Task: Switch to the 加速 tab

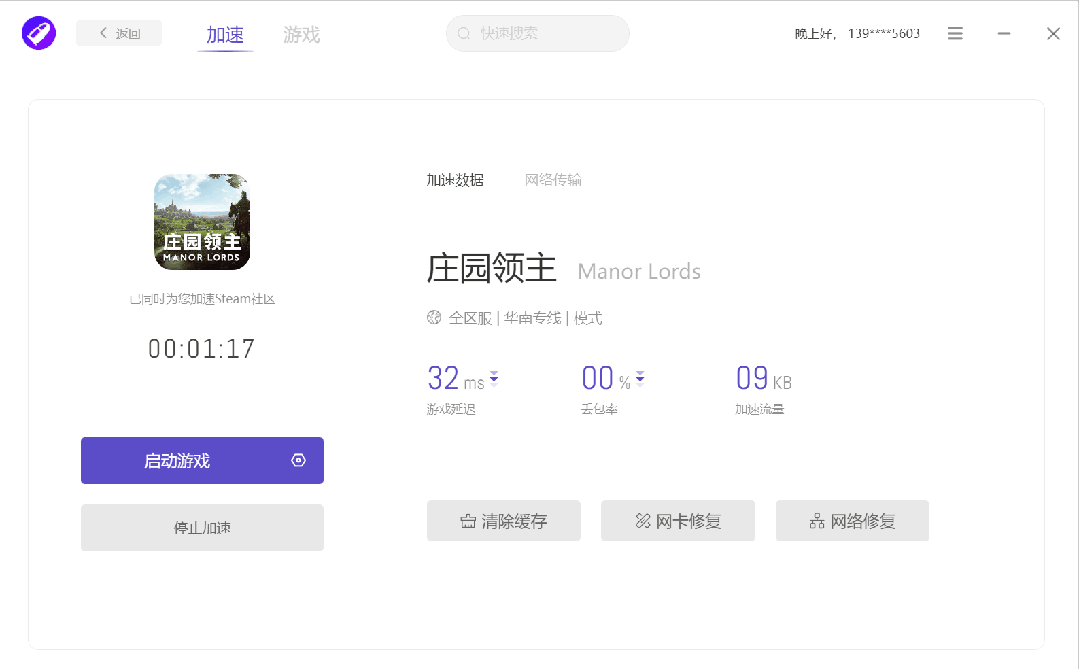Action: pos(225,35)
